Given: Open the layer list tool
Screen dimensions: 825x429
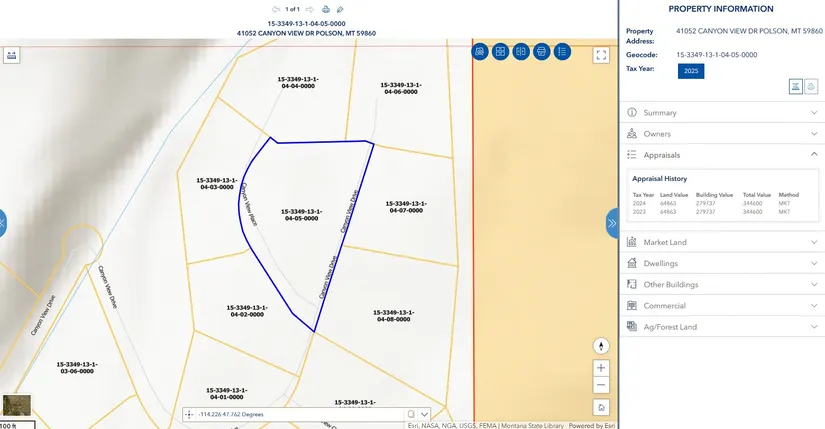Looking at the screenshot, I should tap(562, 51).
